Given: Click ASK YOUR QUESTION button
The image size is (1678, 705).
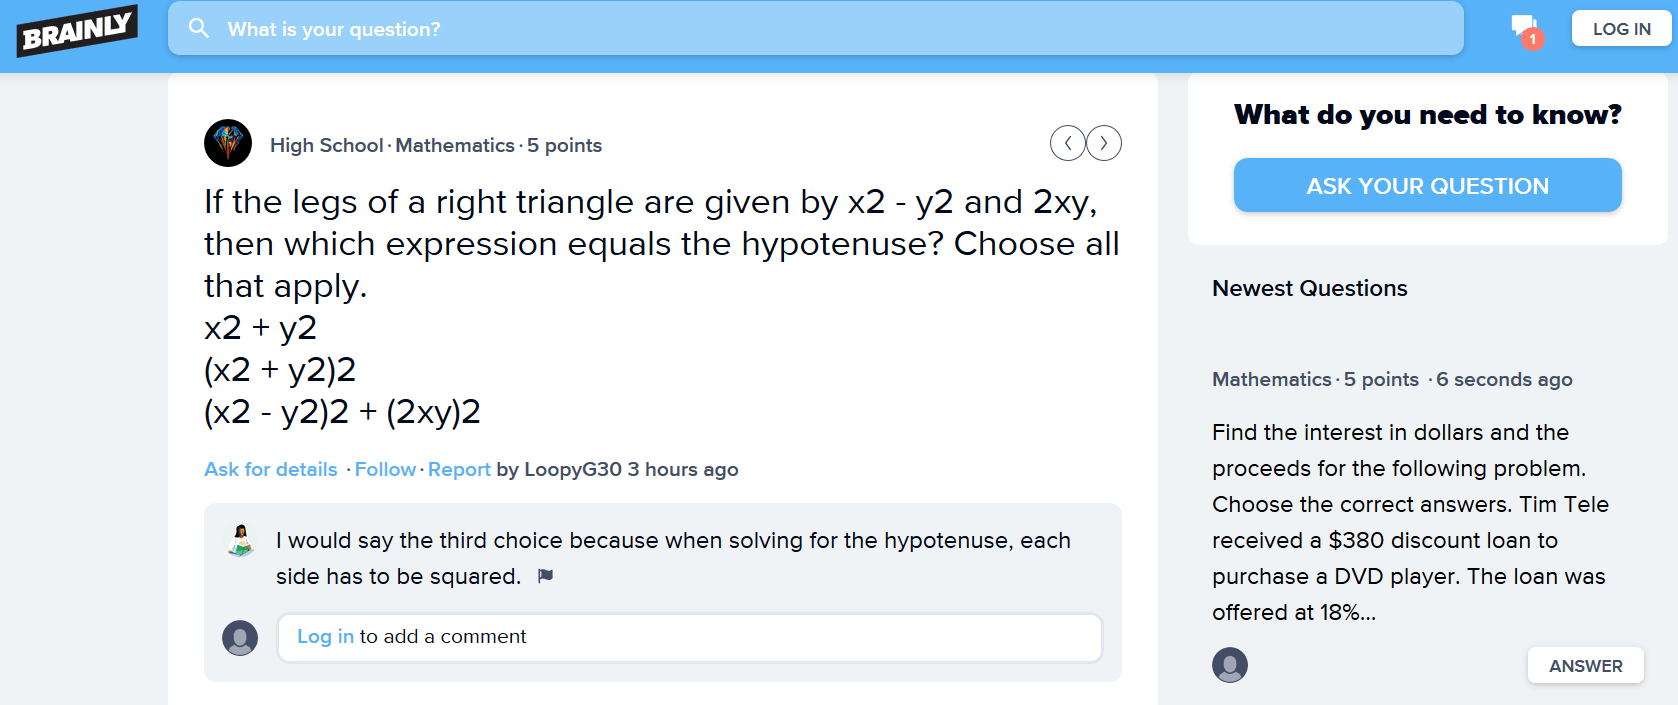Looking at the screenshot, I should pos(1427,185).
